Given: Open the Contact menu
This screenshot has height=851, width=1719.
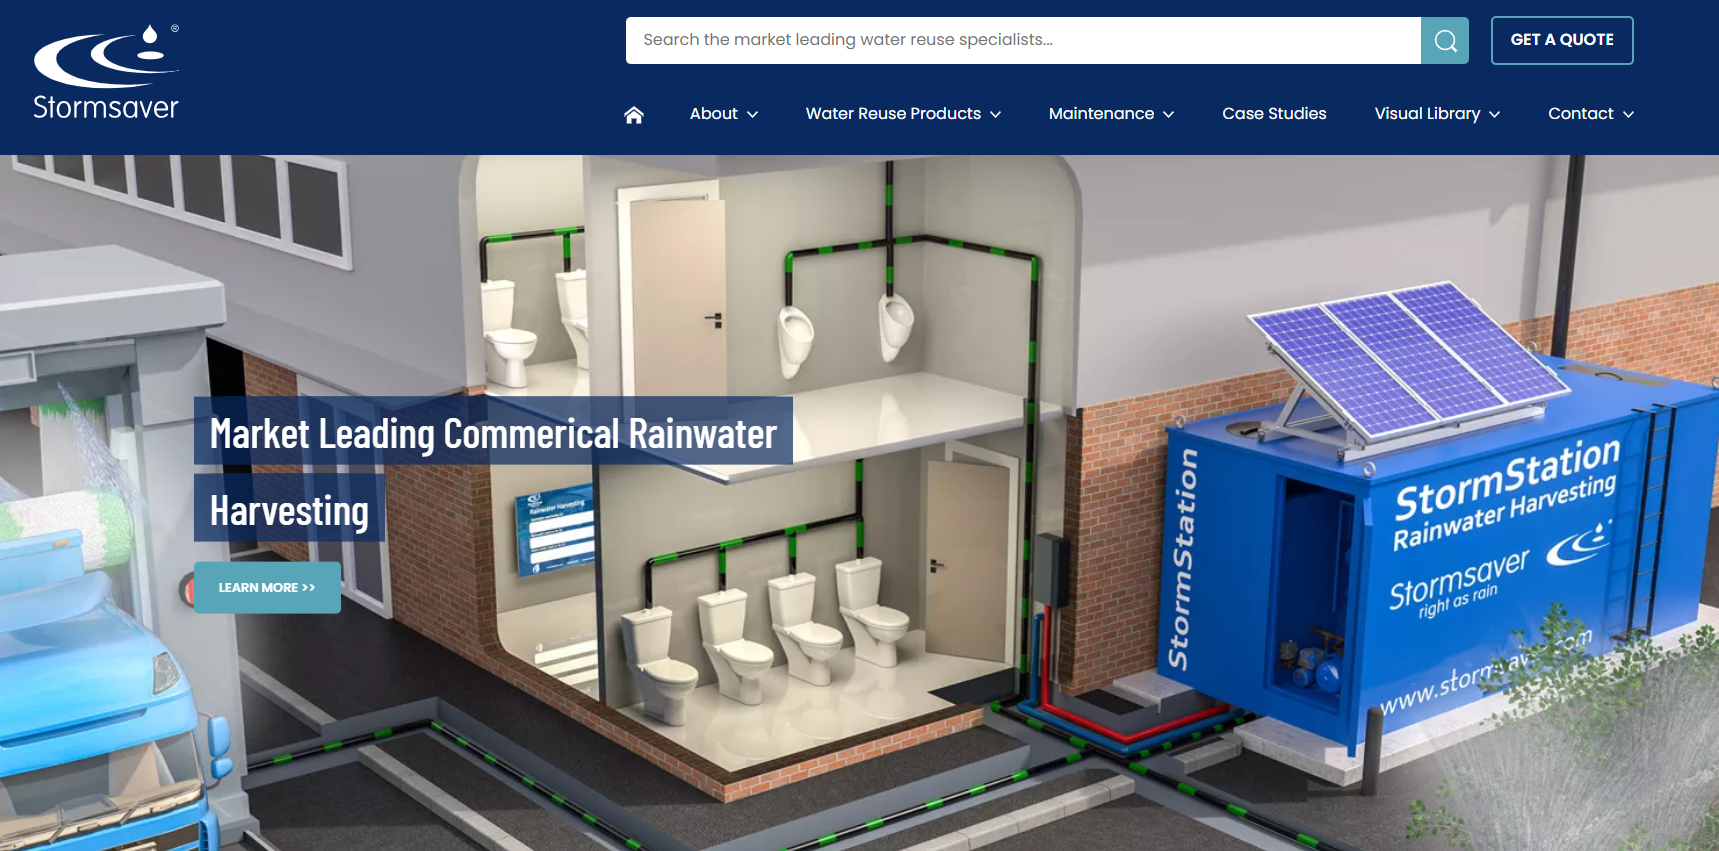Looking at the screenshot, I should 1581,114.
